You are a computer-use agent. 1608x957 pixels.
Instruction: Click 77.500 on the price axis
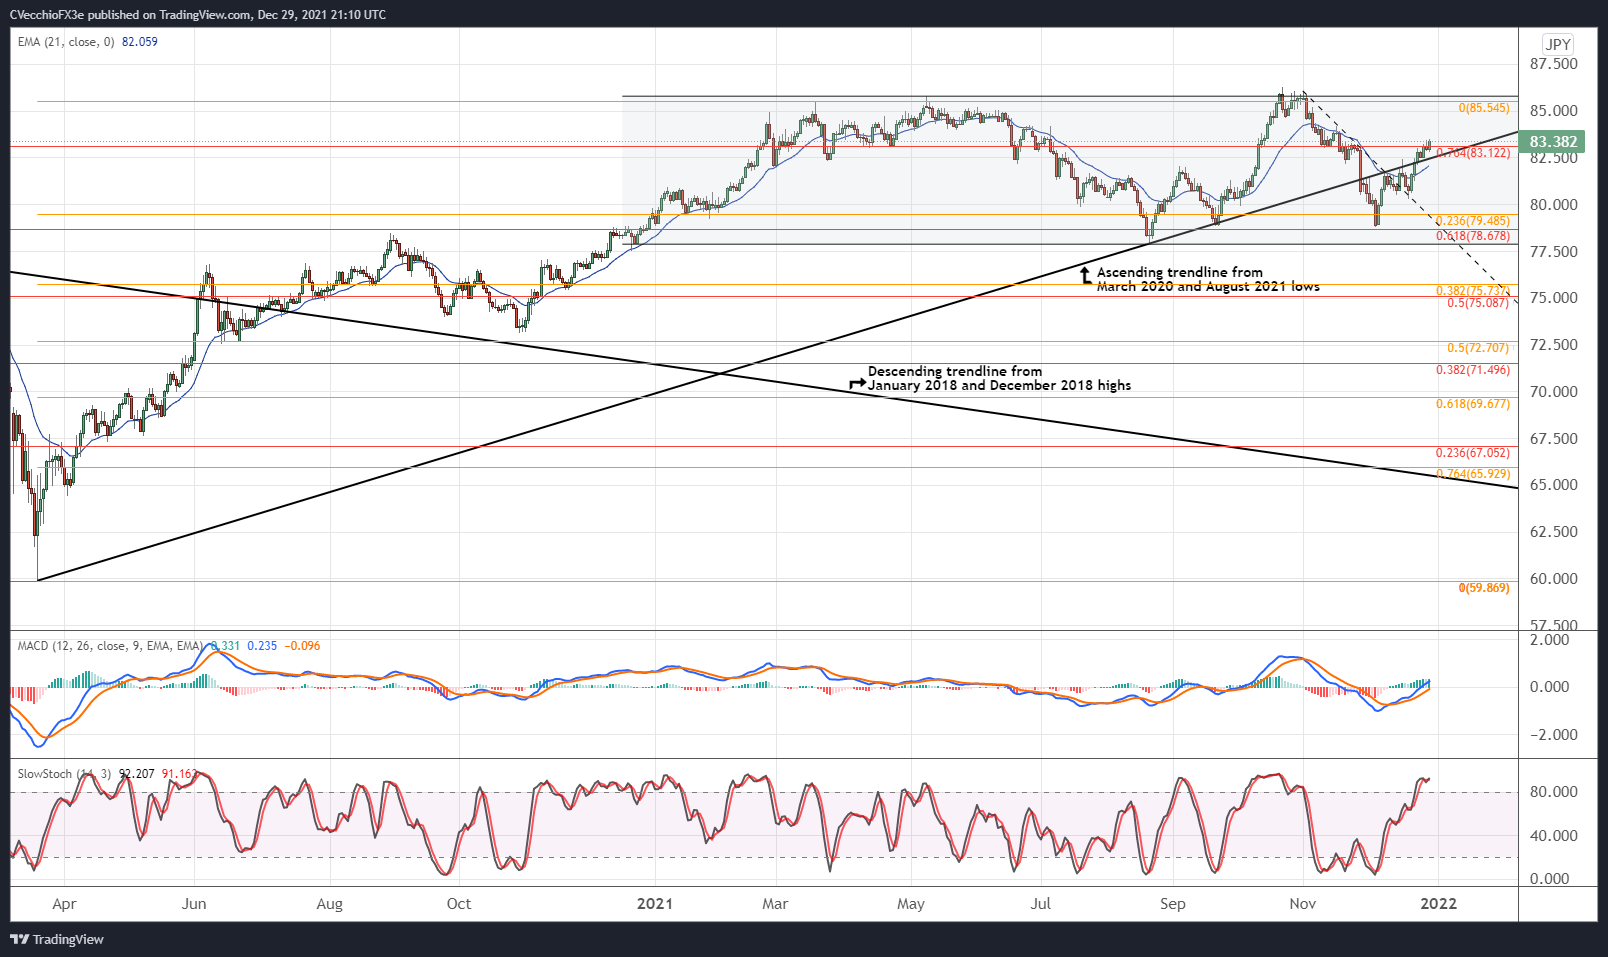point(1553,252)
